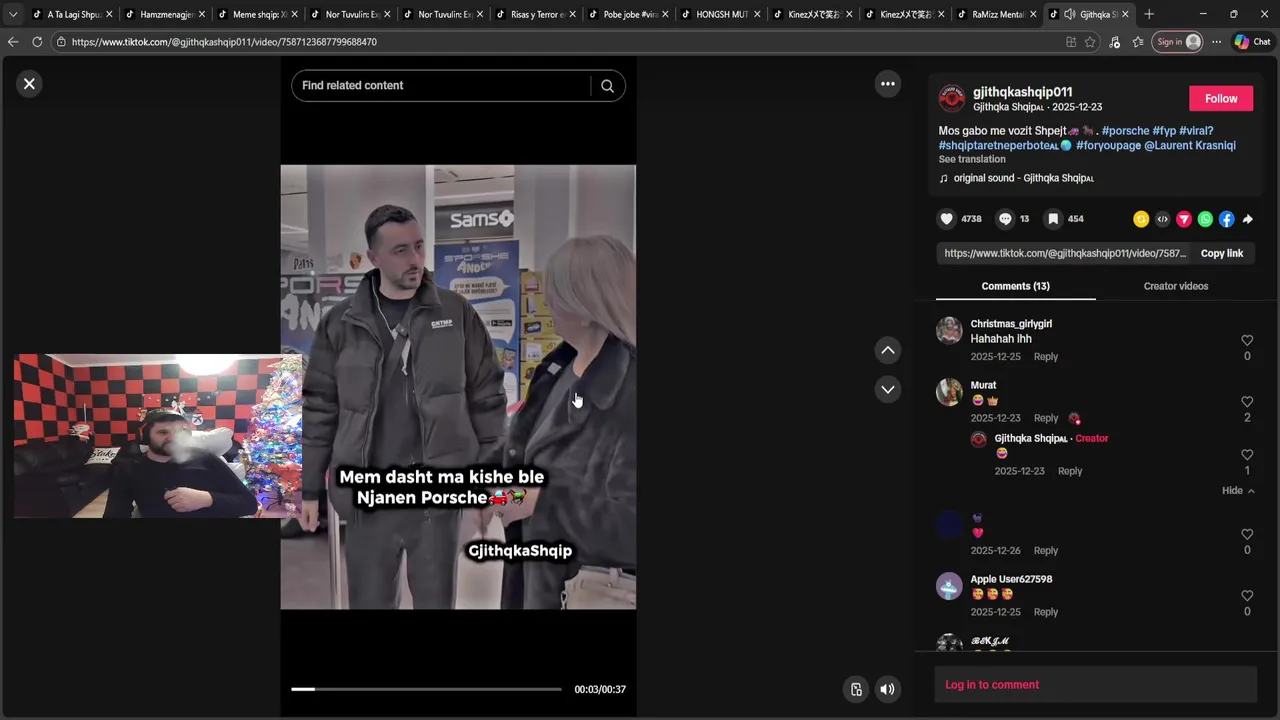This screenshot has width=1280, height=720.
Task: Click the browser address bar URL
Action: coord(224,42)
